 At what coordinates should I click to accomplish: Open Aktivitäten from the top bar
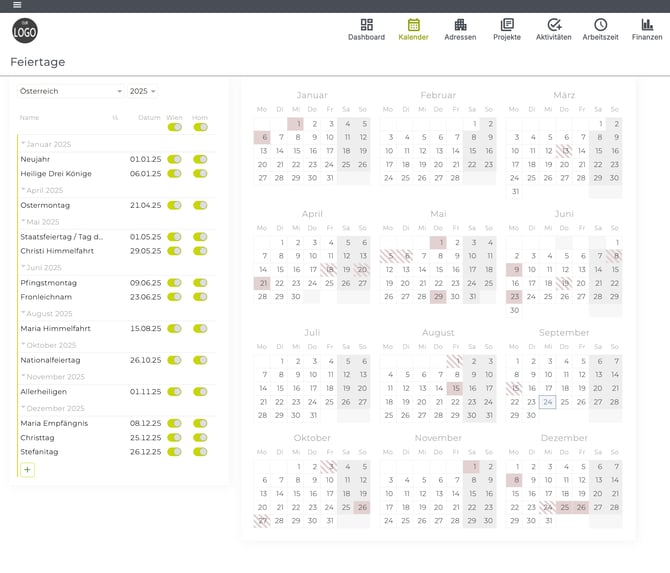pos(554,29)
